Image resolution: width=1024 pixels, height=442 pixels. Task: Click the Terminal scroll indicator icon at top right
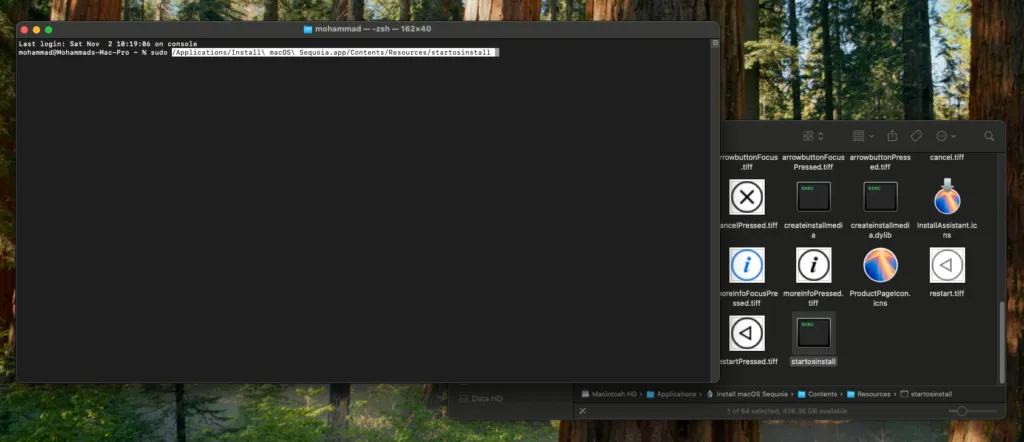tap(714, 43)
